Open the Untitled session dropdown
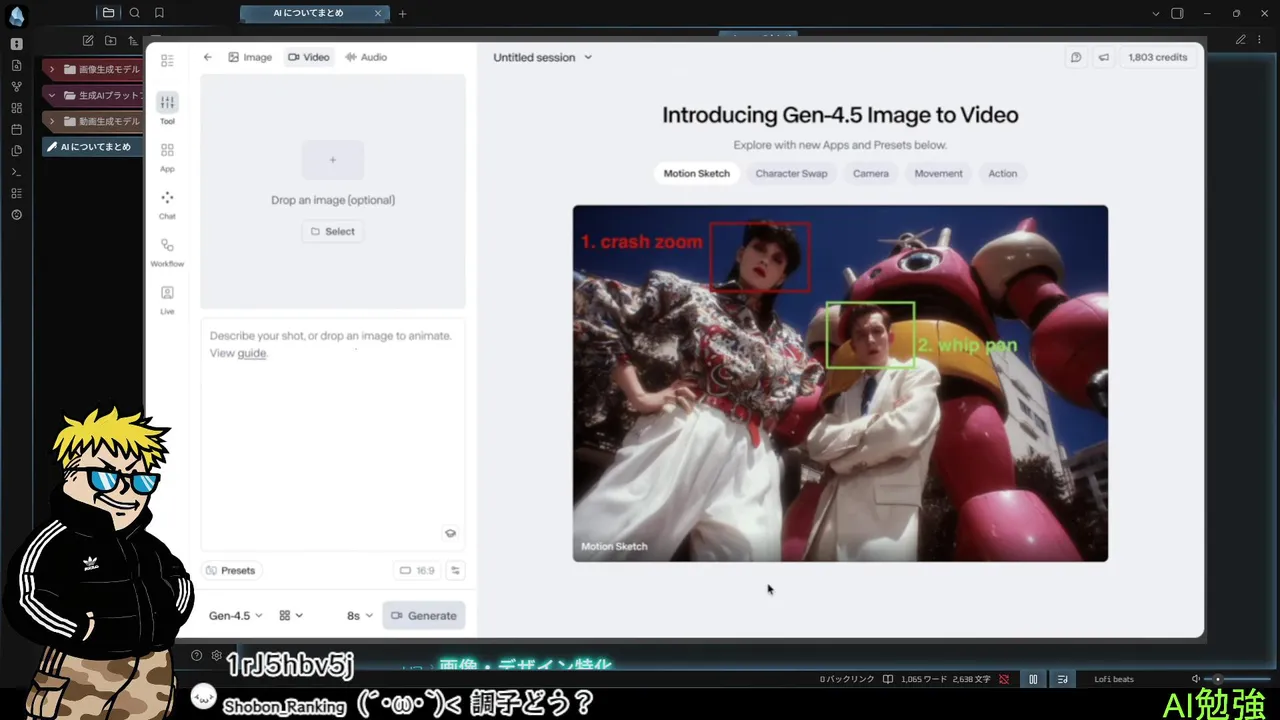Viewport: 1280px width, 720px height. [543, 57]
